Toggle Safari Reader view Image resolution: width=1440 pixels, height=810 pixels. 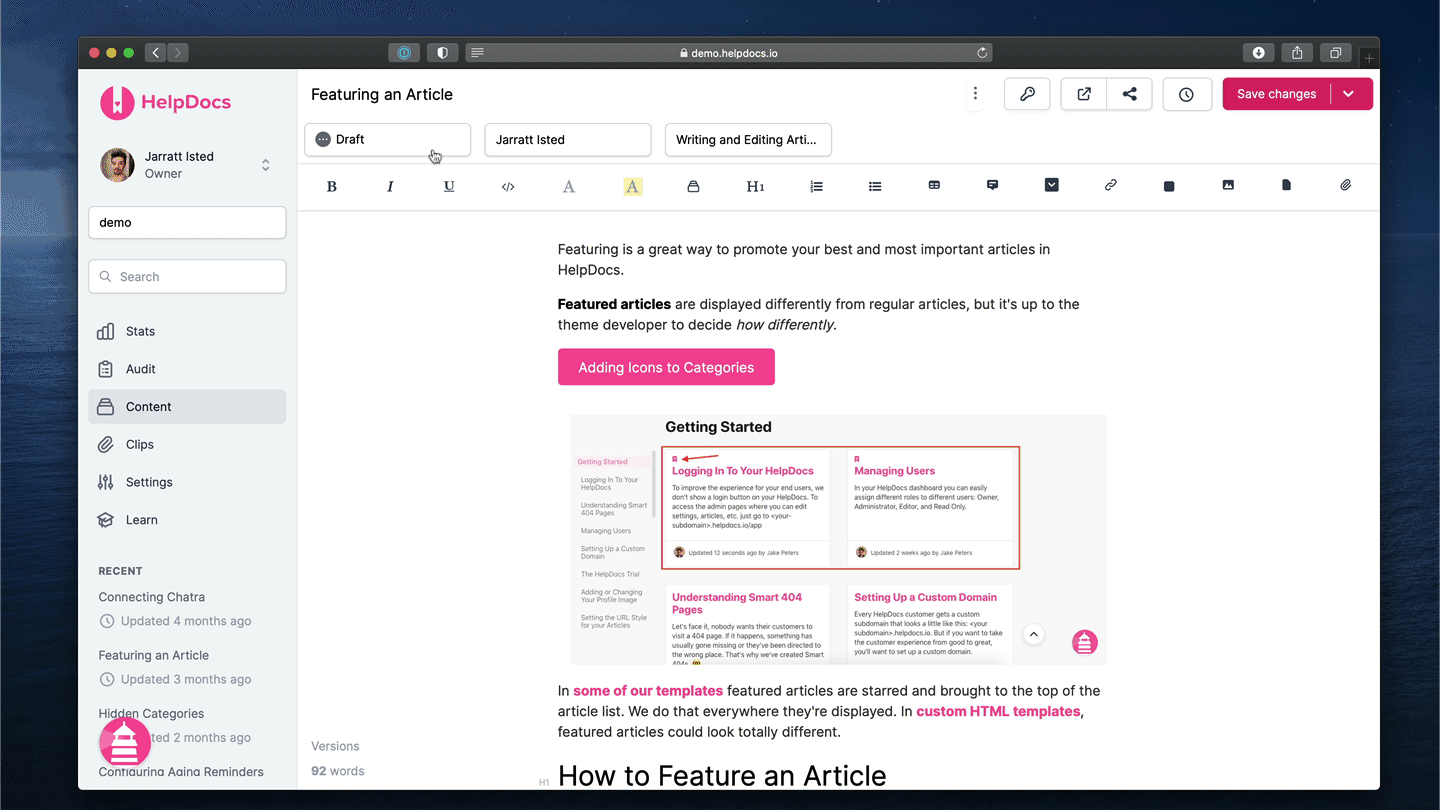(477, 53)
